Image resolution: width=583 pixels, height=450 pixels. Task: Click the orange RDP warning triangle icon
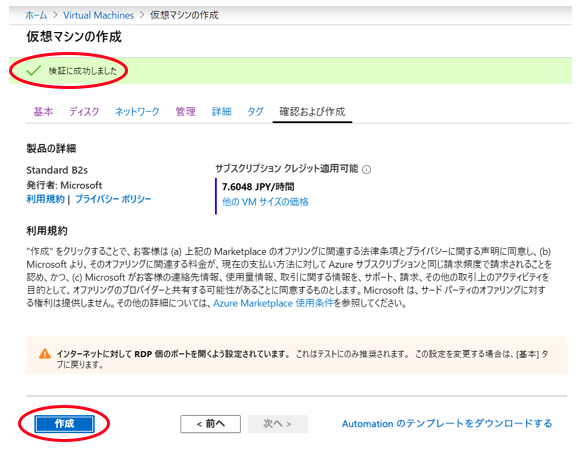click(x=45, y=353)
